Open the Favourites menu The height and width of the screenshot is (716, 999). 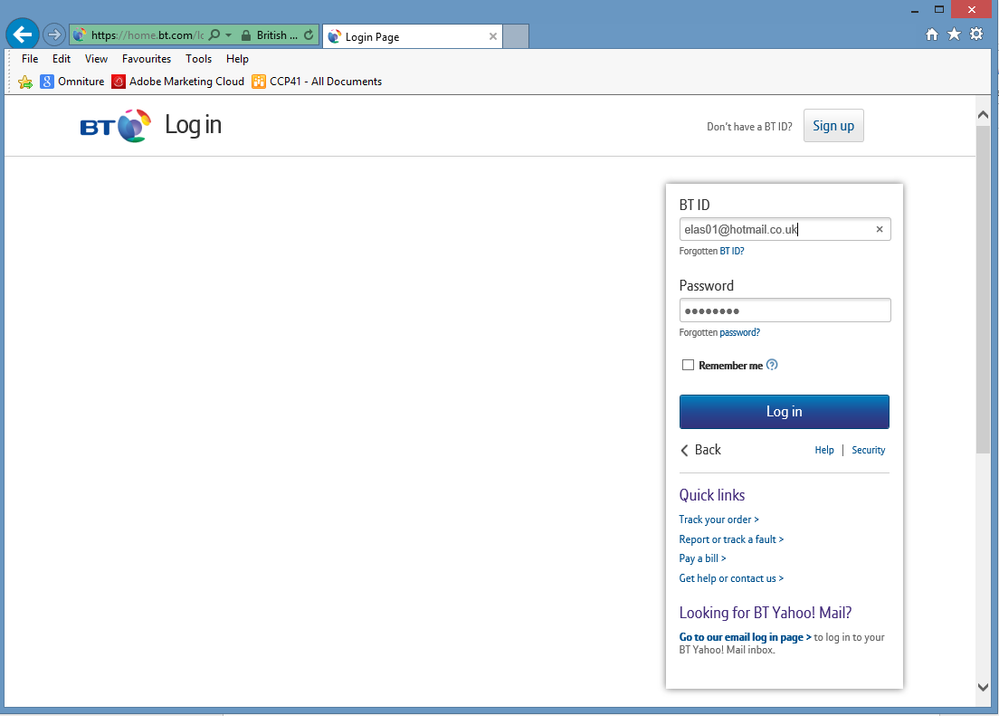click(x=147, y=59)
